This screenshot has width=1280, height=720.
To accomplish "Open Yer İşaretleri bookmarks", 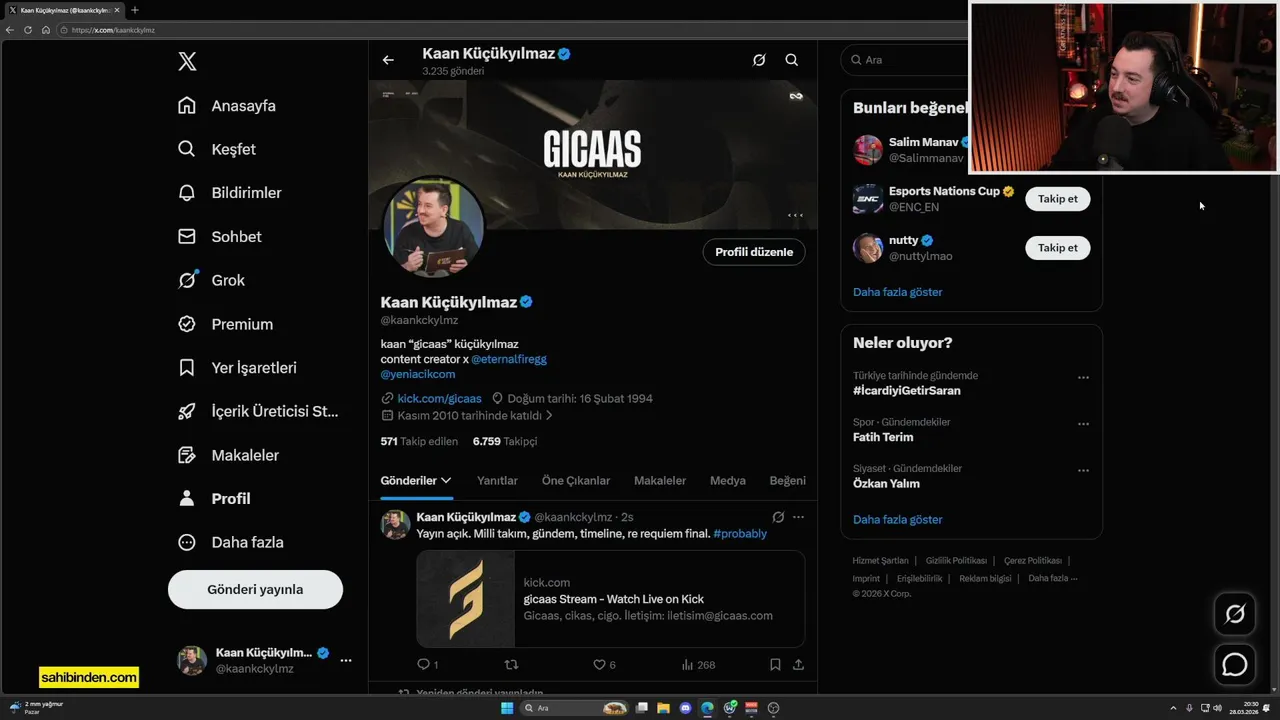I will click(238, 368).
